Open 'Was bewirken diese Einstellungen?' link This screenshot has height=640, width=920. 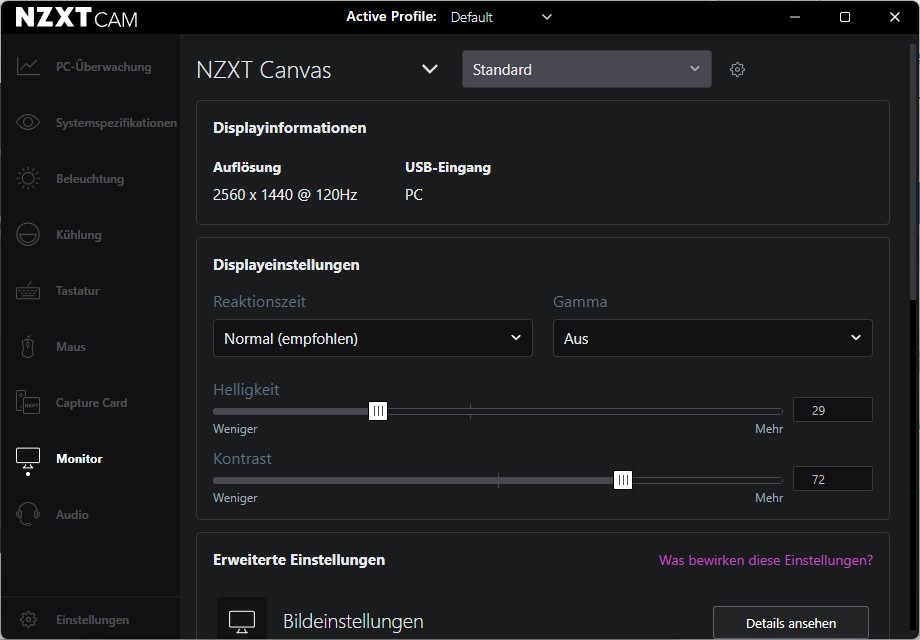pos(765,560)
